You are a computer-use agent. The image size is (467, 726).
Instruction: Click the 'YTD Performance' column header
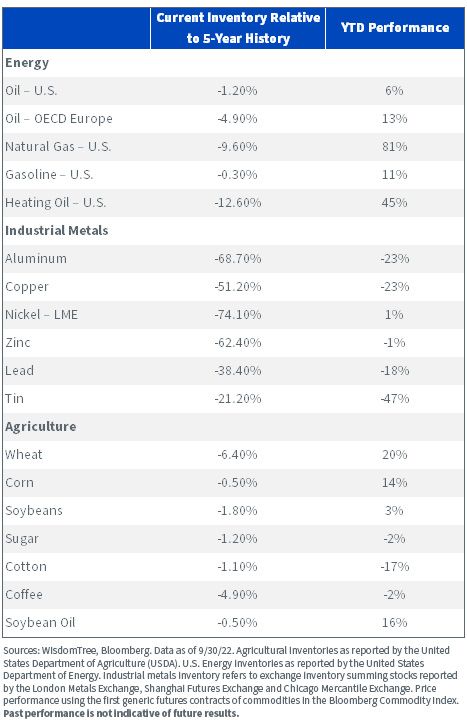pyautogui.click(x=395, y=28)
